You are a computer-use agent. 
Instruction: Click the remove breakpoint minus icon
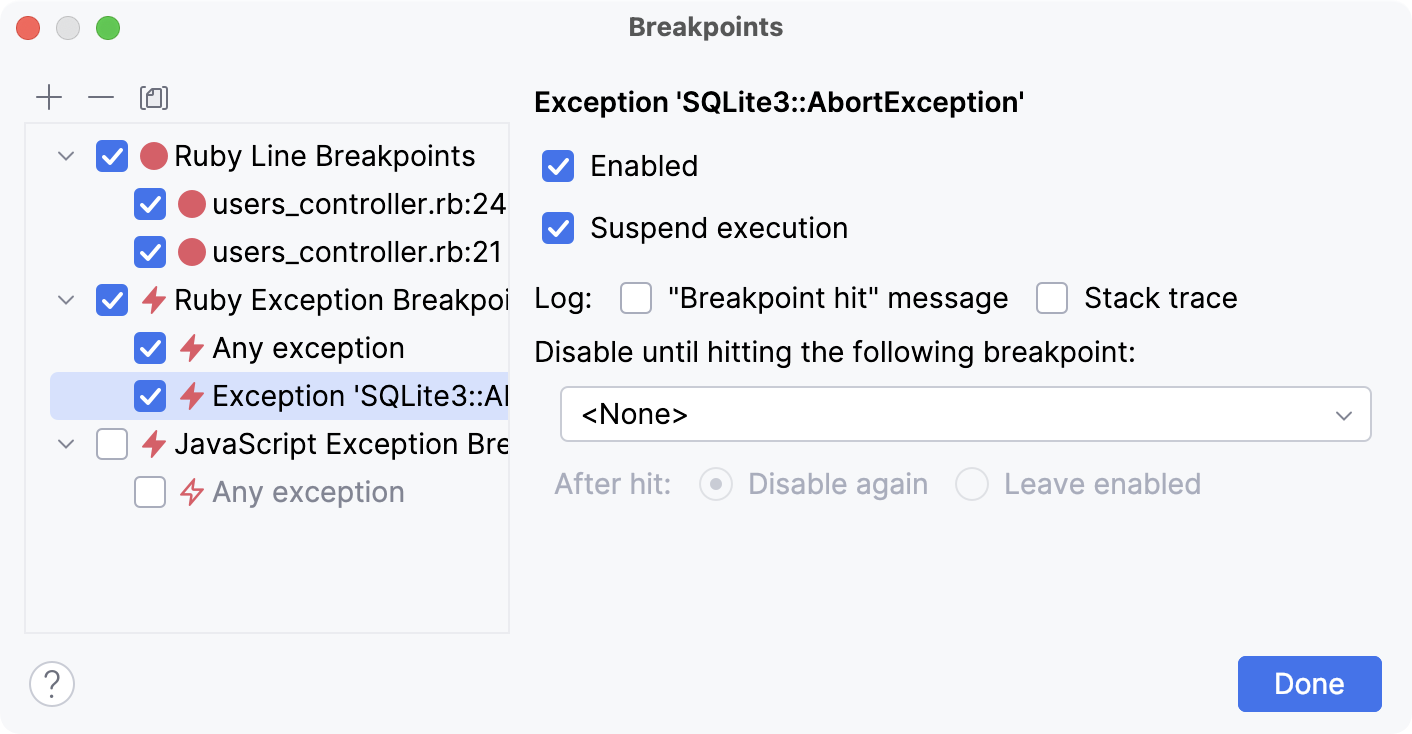(100, 97)
